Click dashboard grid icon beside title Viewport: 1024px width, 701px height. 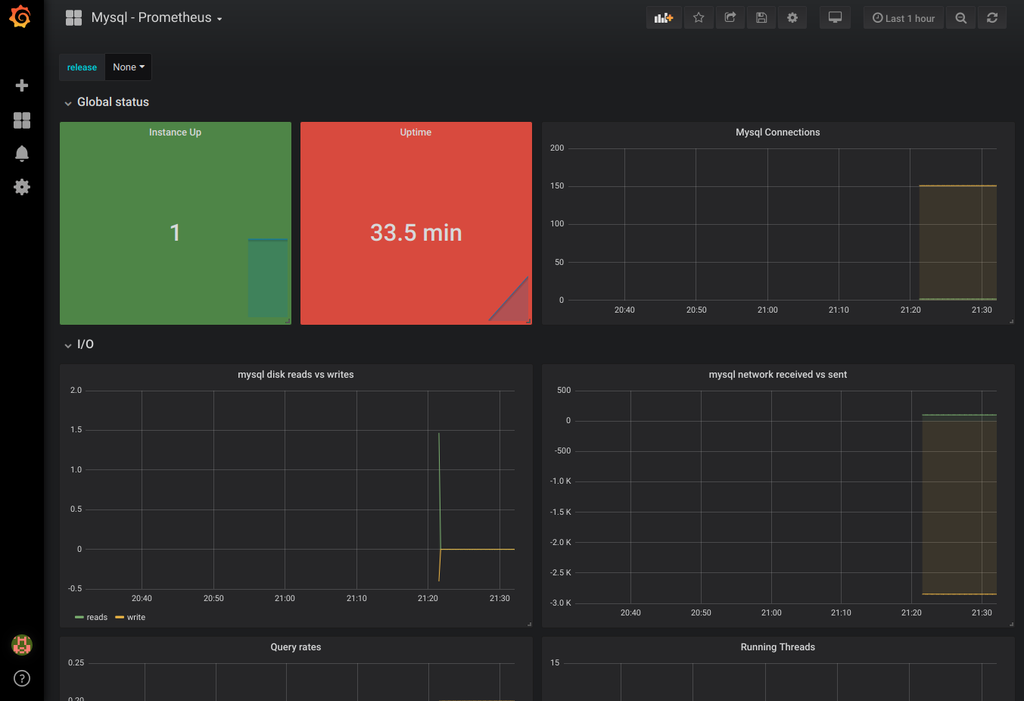(74, 18)
